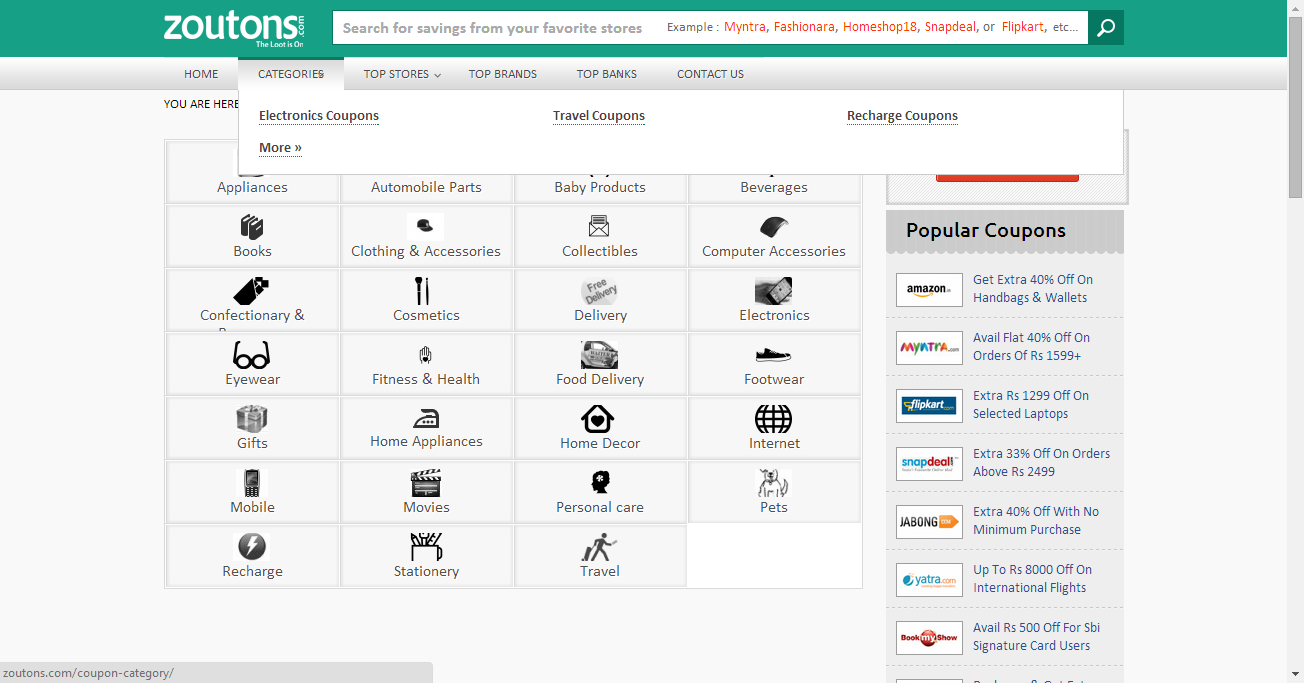This screenshot has width=1304, height=683.
Task: Click the Travel luggage icon
Action: coord(600,547)
